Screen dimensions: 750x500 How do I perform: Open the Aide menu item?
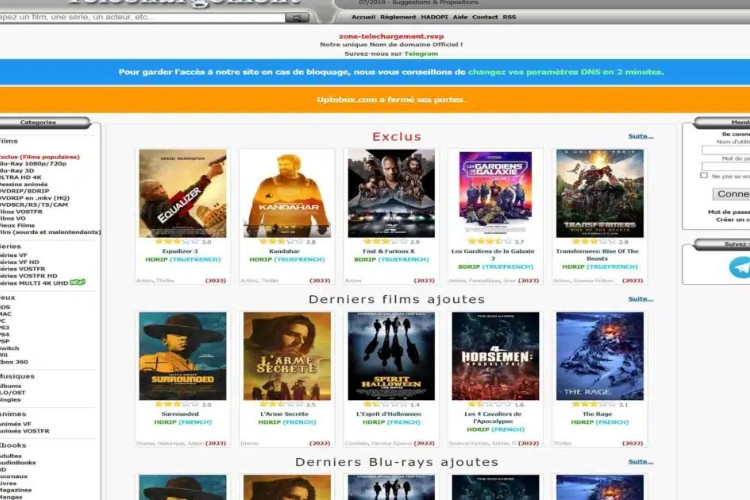pyautogui.click(x=460, y=17)
